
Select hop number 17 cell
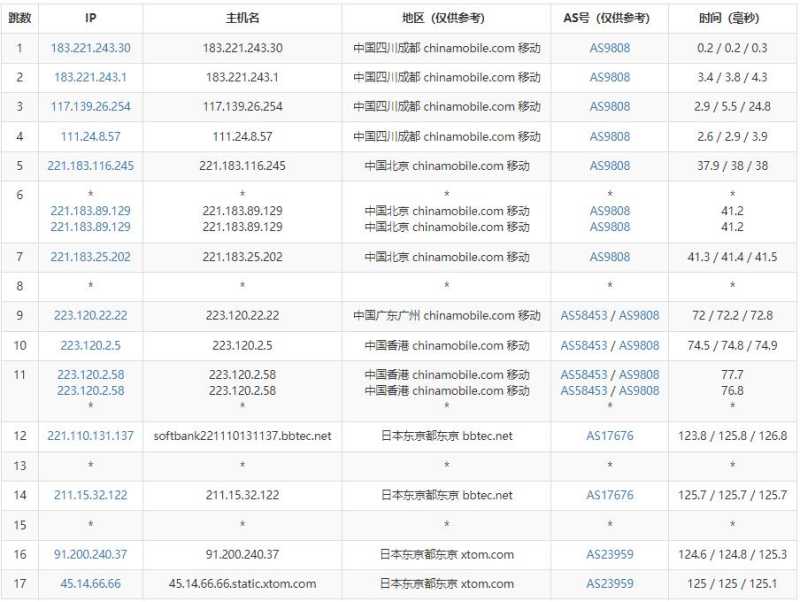[x=19, y=584]
